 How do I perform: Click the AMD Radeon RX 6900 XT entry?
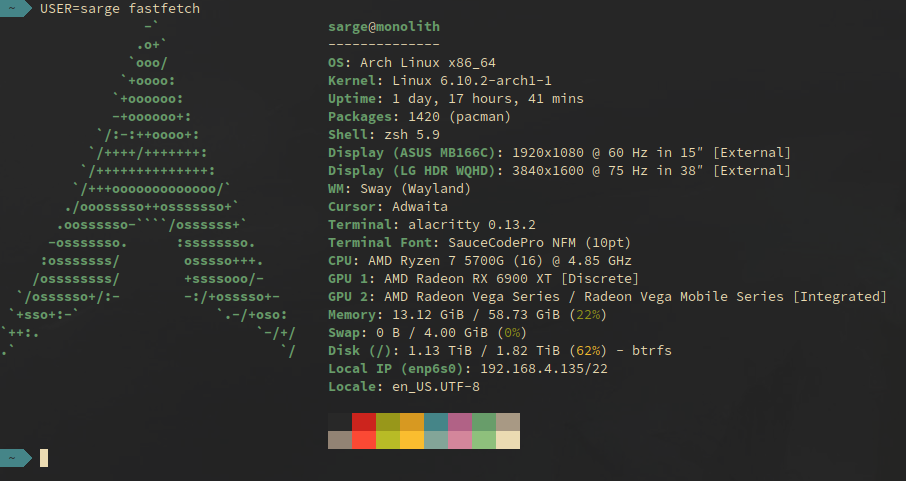tap(510, 279)
